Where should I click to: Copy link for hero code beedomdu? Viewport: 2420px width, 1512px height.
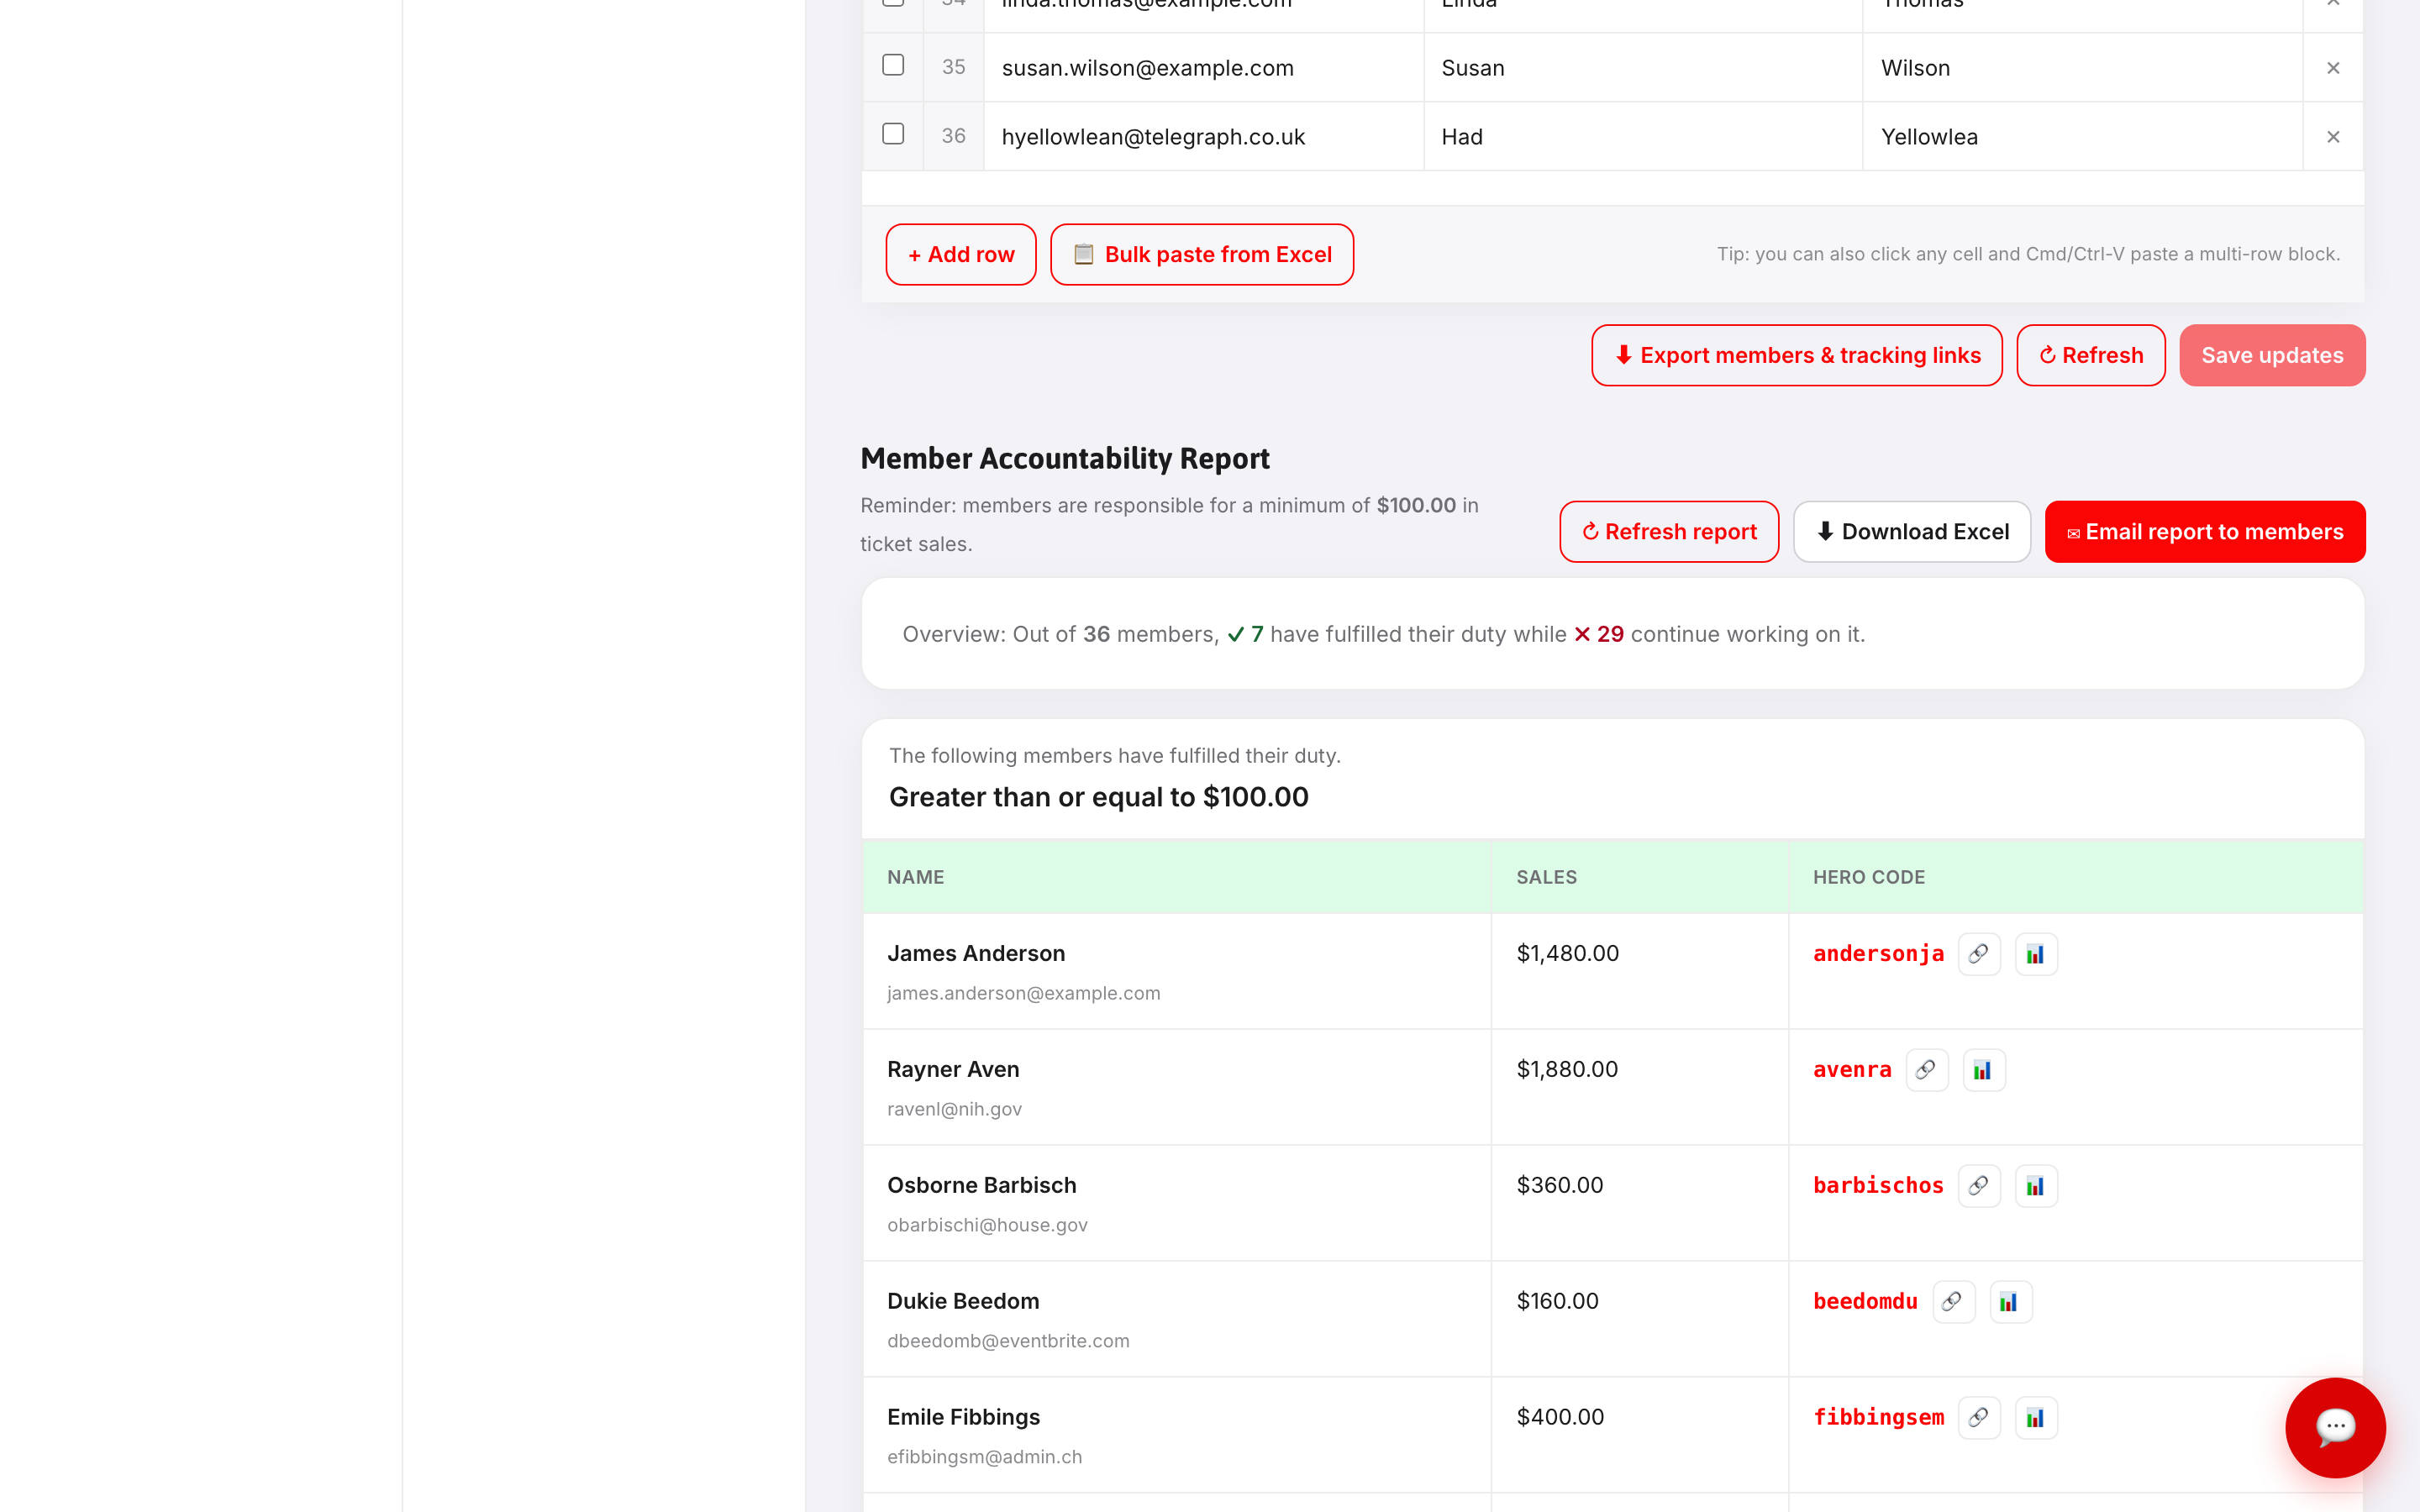1953,1302
